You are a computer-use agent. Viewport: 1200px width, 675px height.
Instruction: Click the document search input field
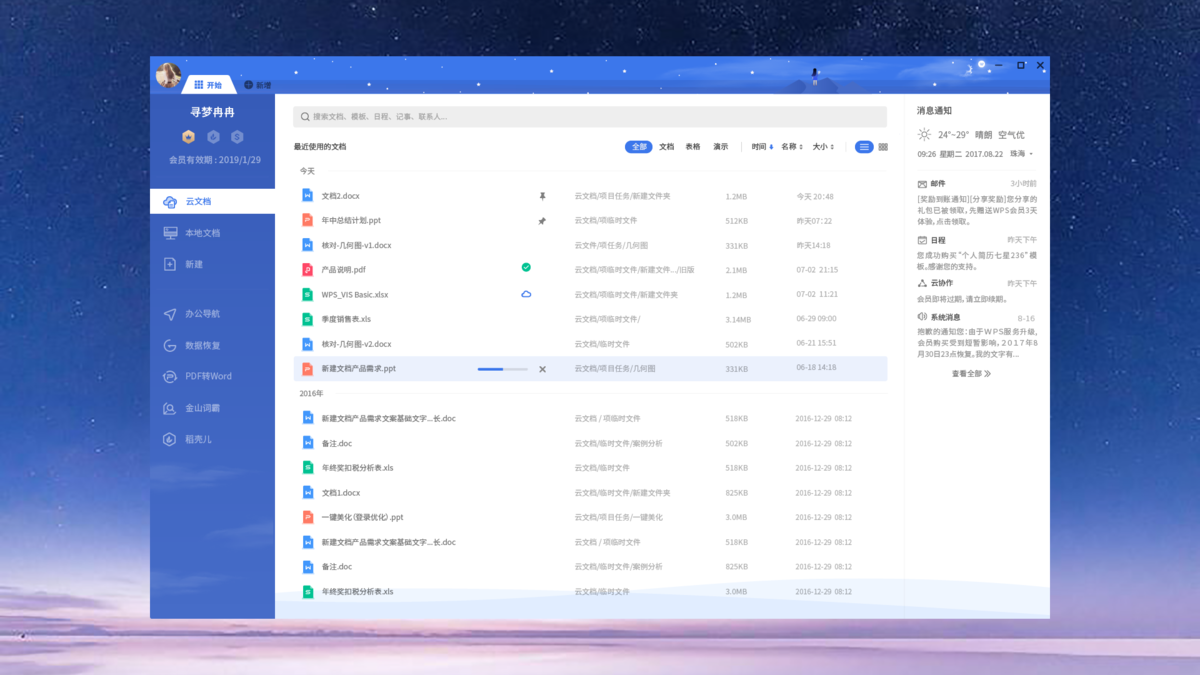click(590, 117)
